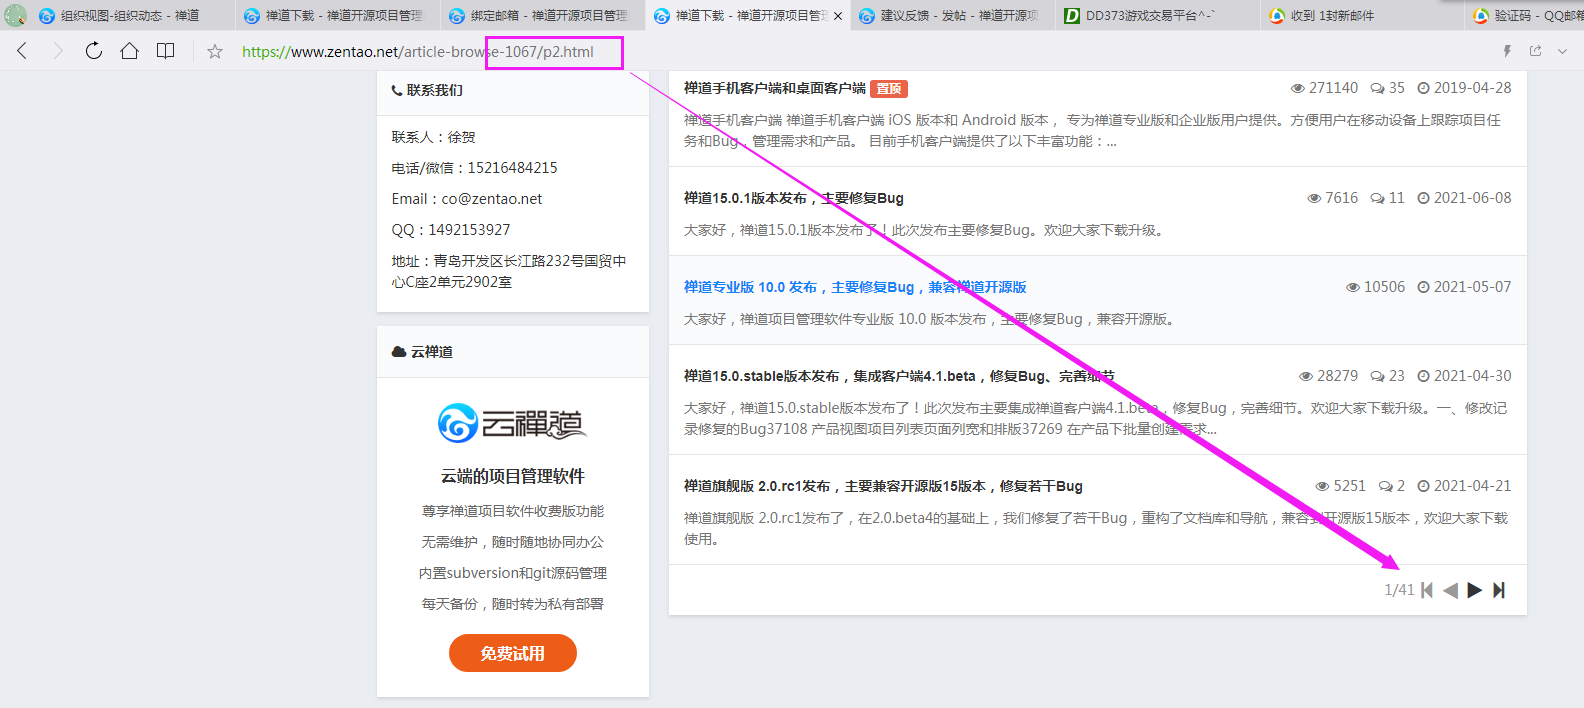This screenshot has height=708, width=1584.
Task: Open the browser home page icon
Action: 129,51
